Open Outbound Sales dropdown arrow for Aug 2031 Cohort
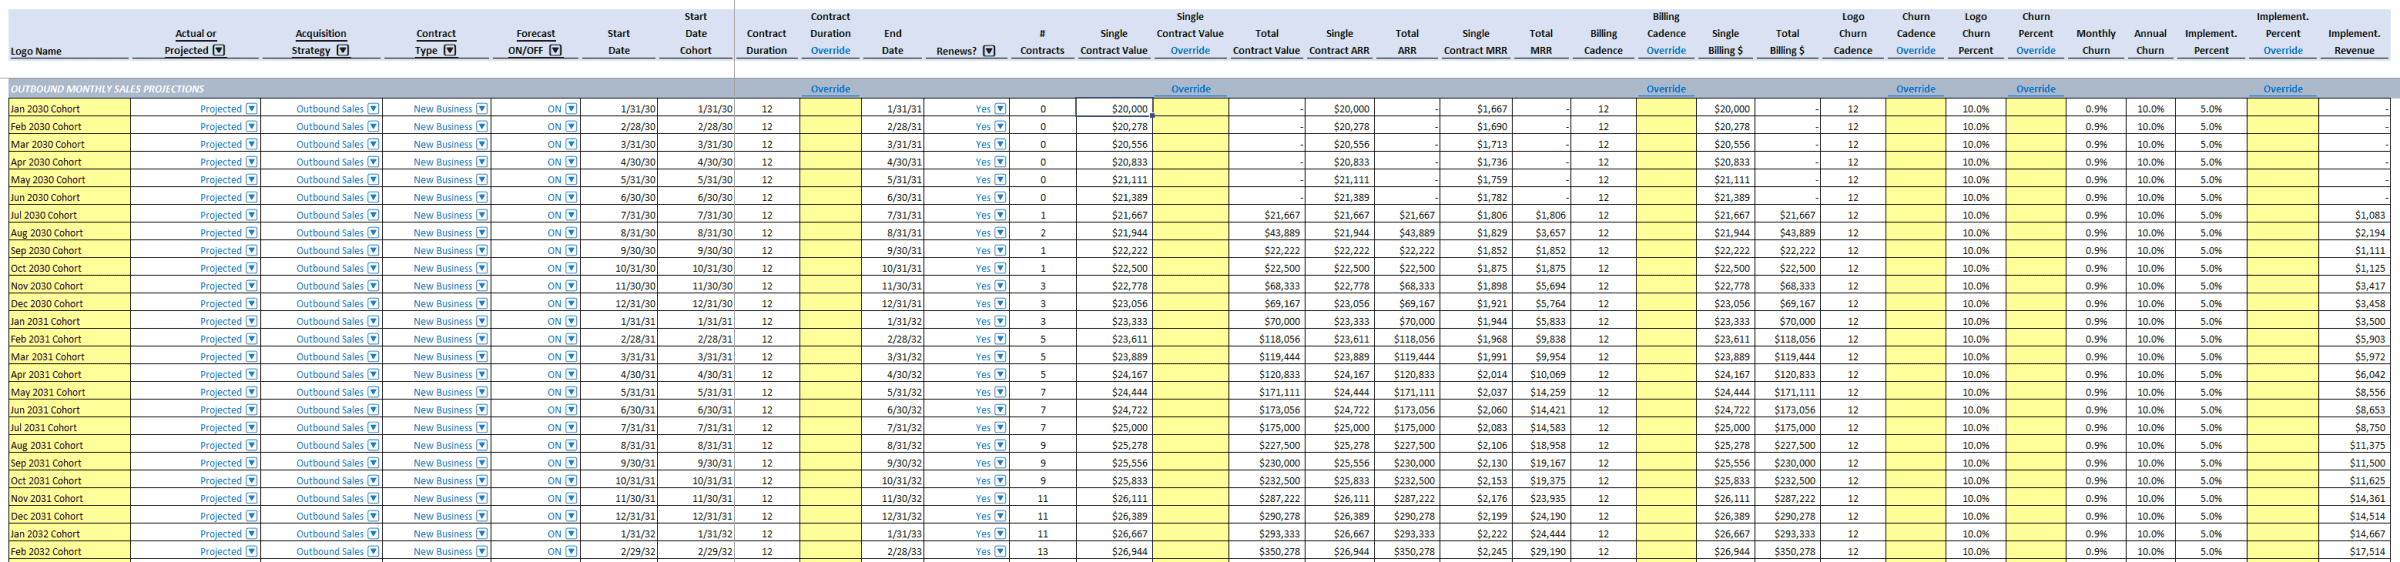This screenshot has width=2400, height=562. (373, 445)
